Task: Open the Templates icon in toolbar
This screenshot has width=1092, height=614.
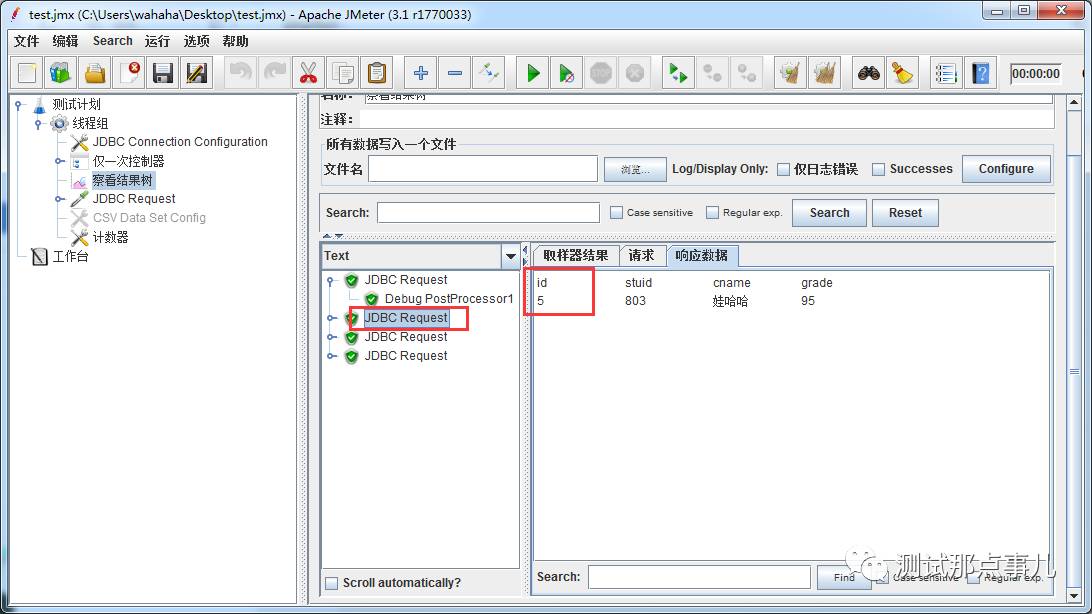Action: [x=61, y=73]
